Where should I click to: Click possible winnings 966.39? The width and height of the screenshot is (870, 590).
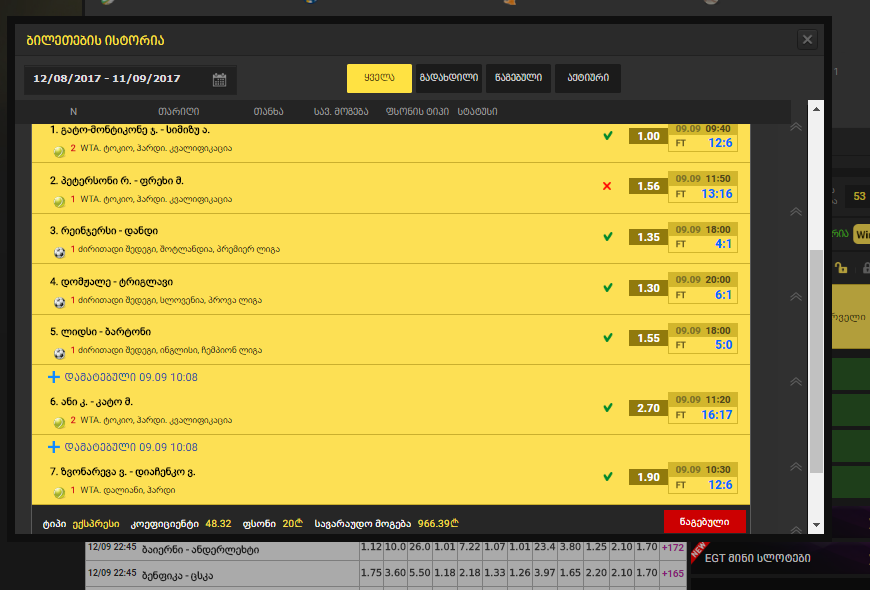pos(438,523)
